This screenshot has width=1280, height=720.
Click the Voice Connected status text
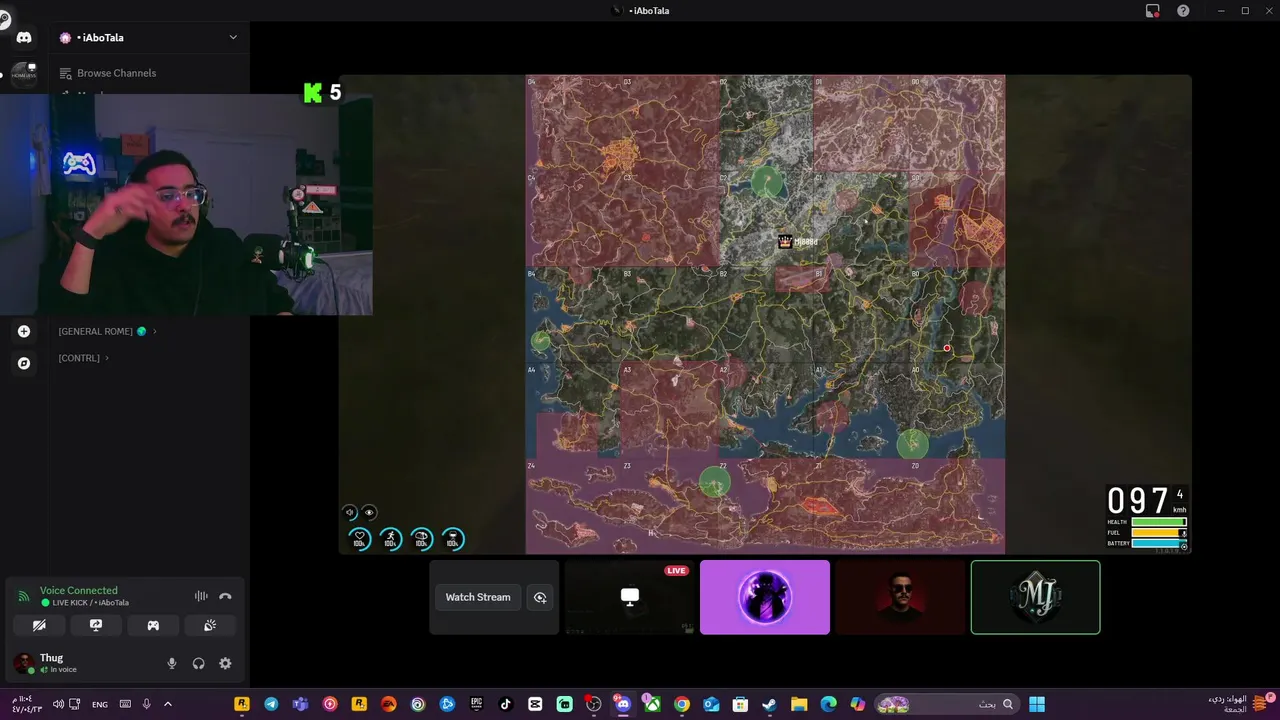[78, 590]
